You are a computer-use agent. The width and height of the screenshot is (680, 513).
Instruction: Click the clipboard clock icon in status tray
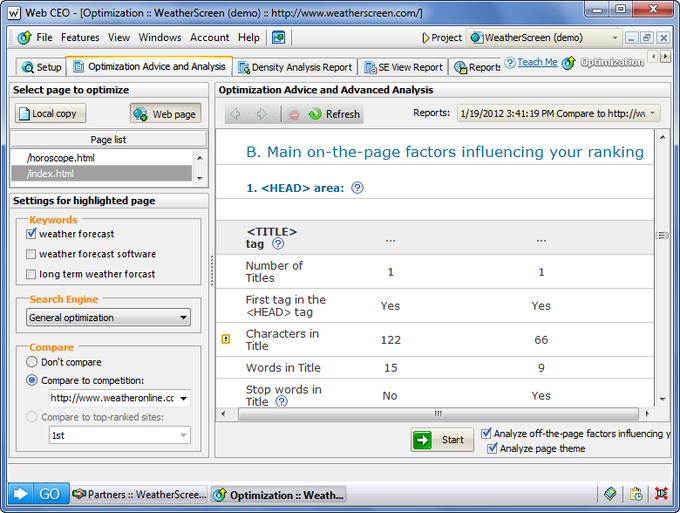pos(636,494)
